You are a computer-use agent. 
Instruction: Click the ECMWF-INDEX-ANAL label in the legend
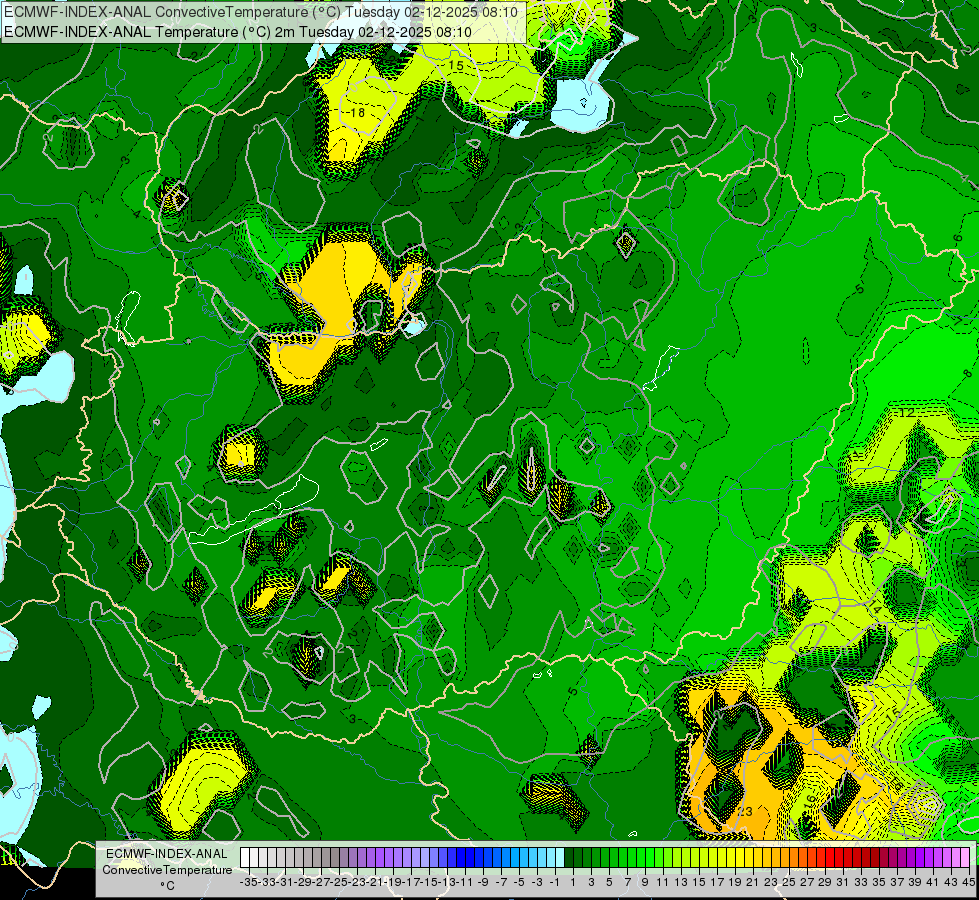click(x=167, y=854)
